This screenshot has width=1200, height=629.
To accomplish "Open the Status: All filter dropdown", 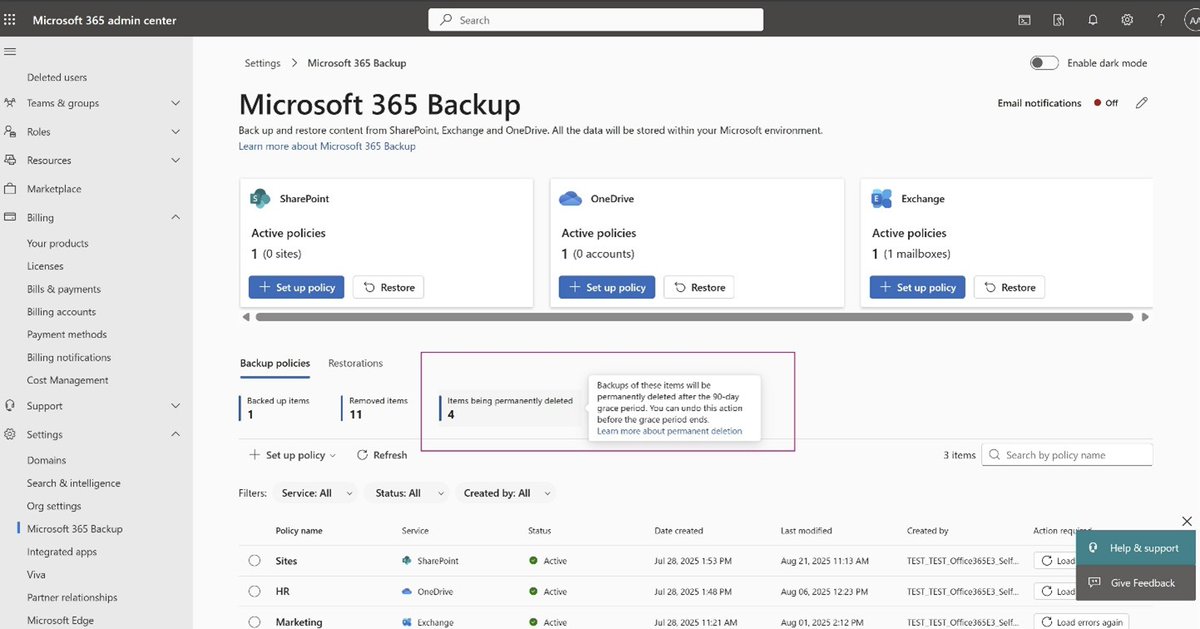I will coord(407,493).
